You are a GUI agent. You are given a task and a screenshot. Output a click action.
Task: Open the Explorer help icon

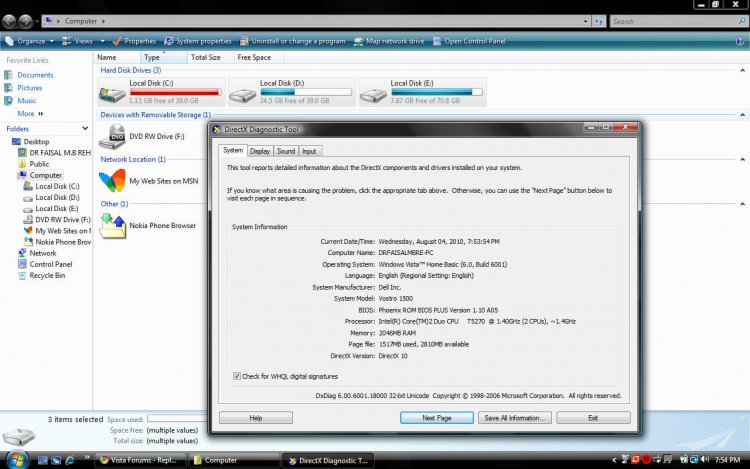(739, 41)
